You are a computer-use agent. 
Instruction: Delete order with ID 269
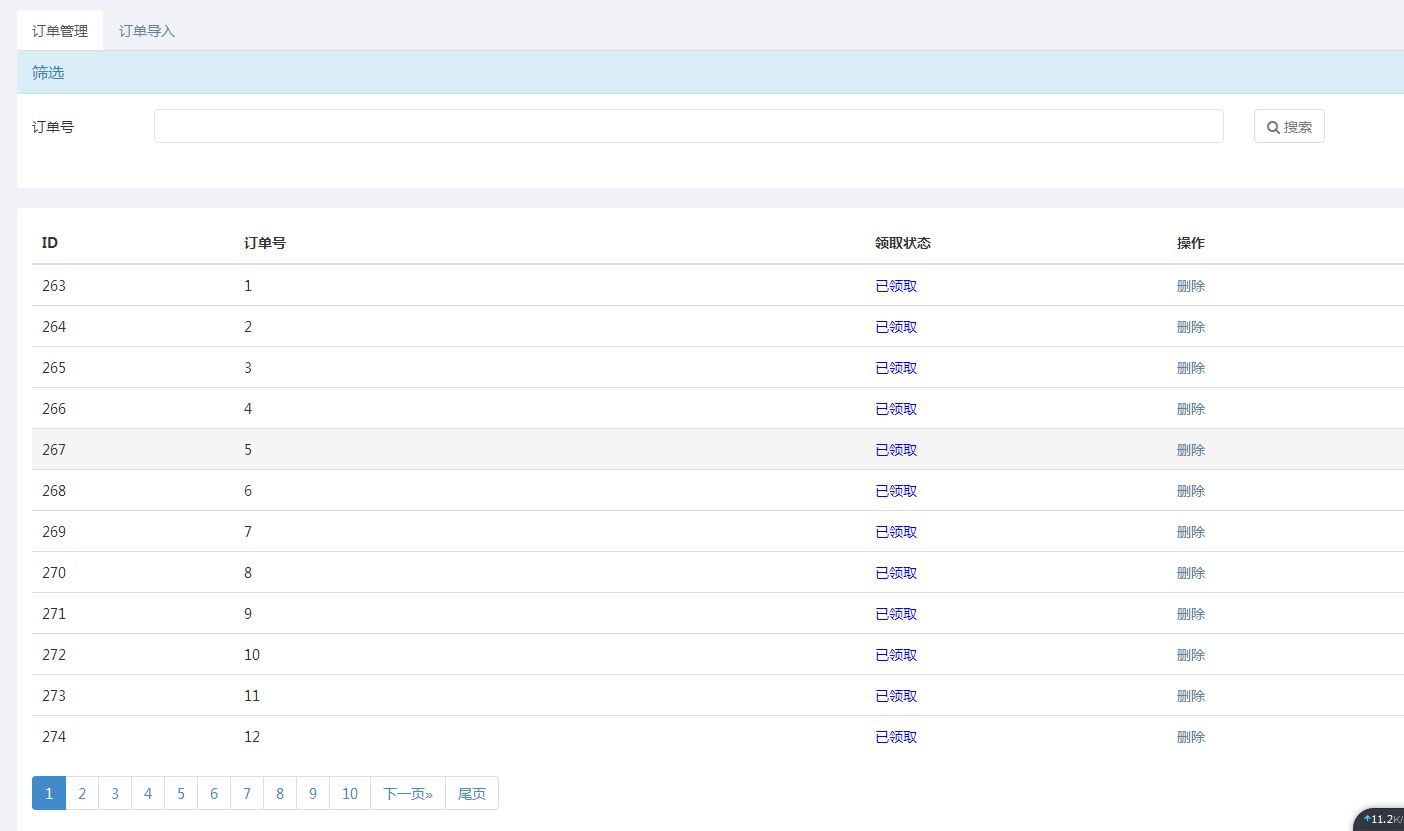[x=1191, y=532]
